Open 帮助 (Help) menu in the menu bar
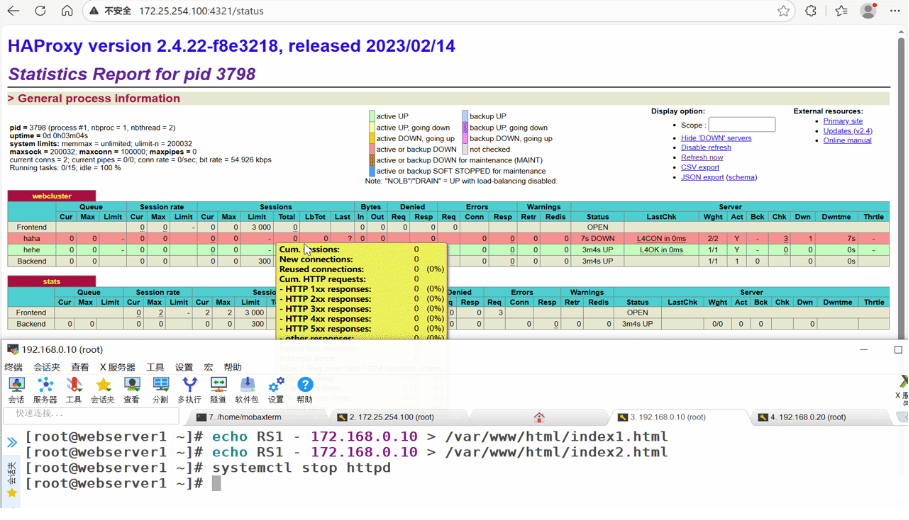This screenshot has width=909, height=520. pos(232,367)
